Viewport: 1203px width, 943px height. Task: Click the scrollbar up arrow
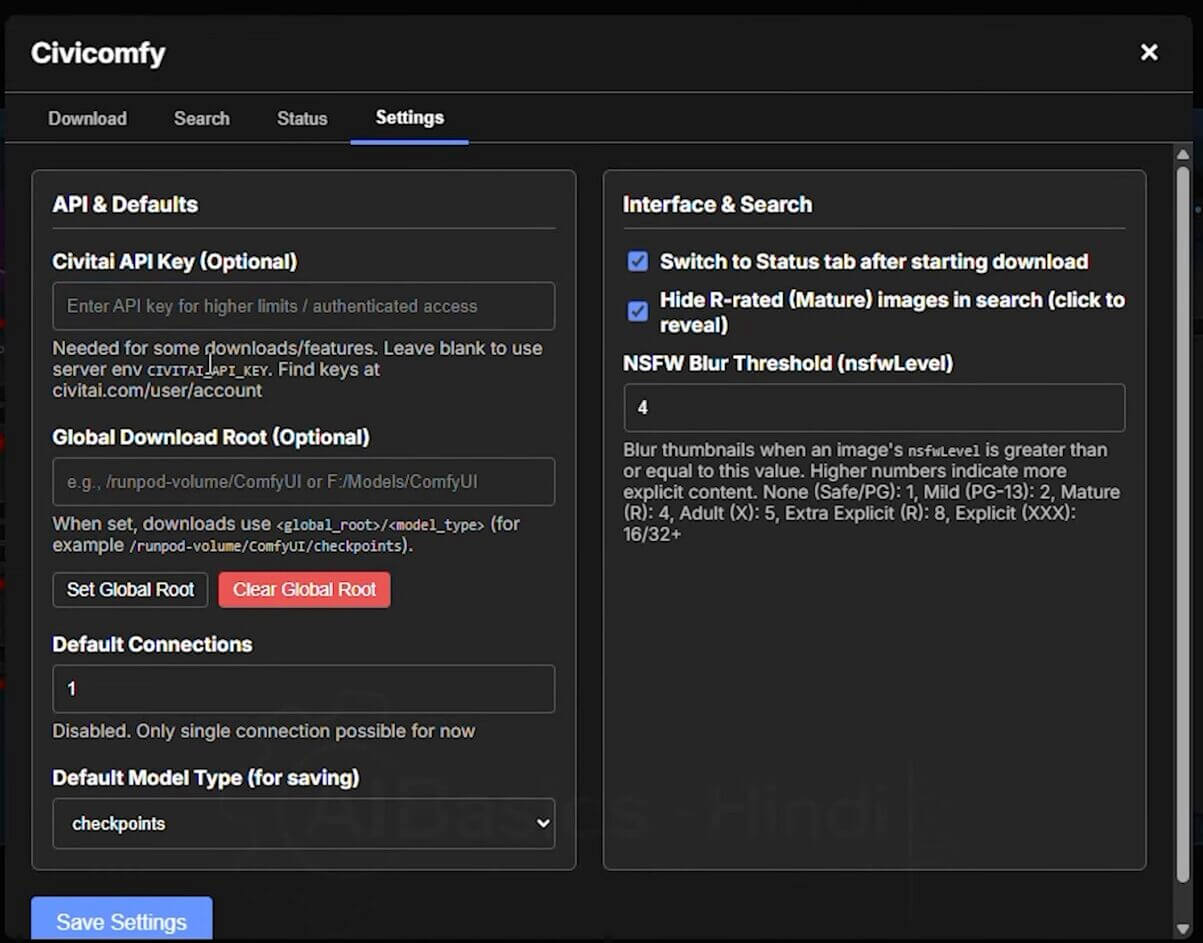click(x=1183, y=155)
